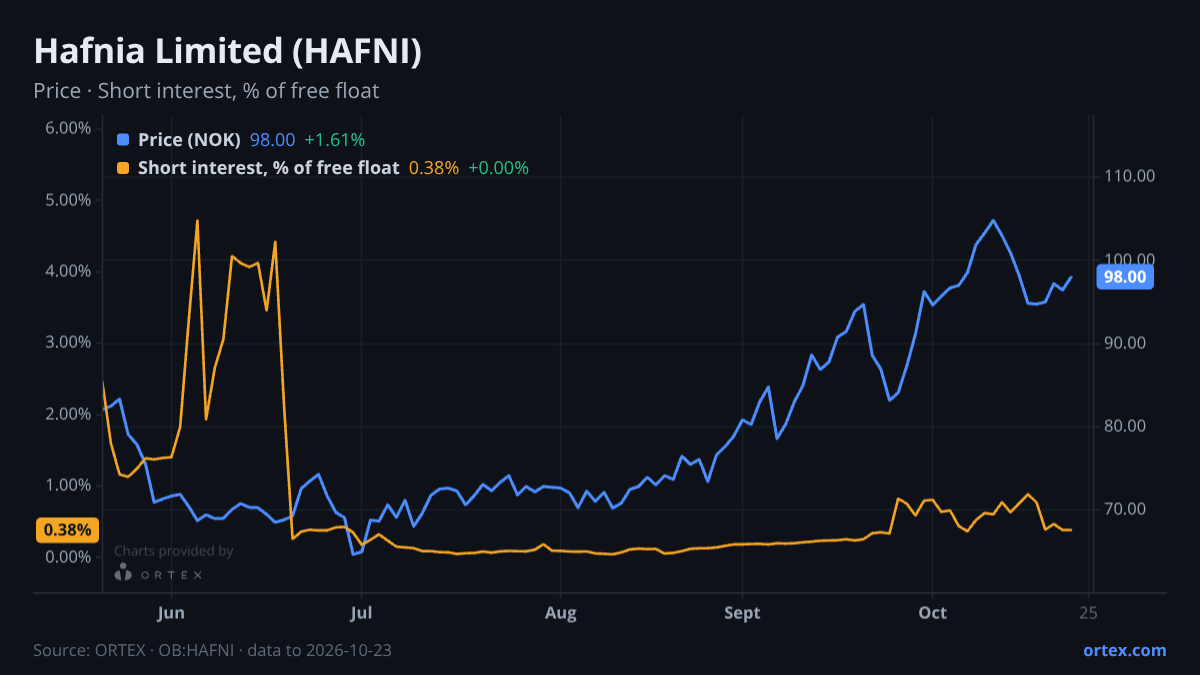Click the Jun label on time axis
Viewport: 1200px width, 675px height.
click(x=171, y=613)
